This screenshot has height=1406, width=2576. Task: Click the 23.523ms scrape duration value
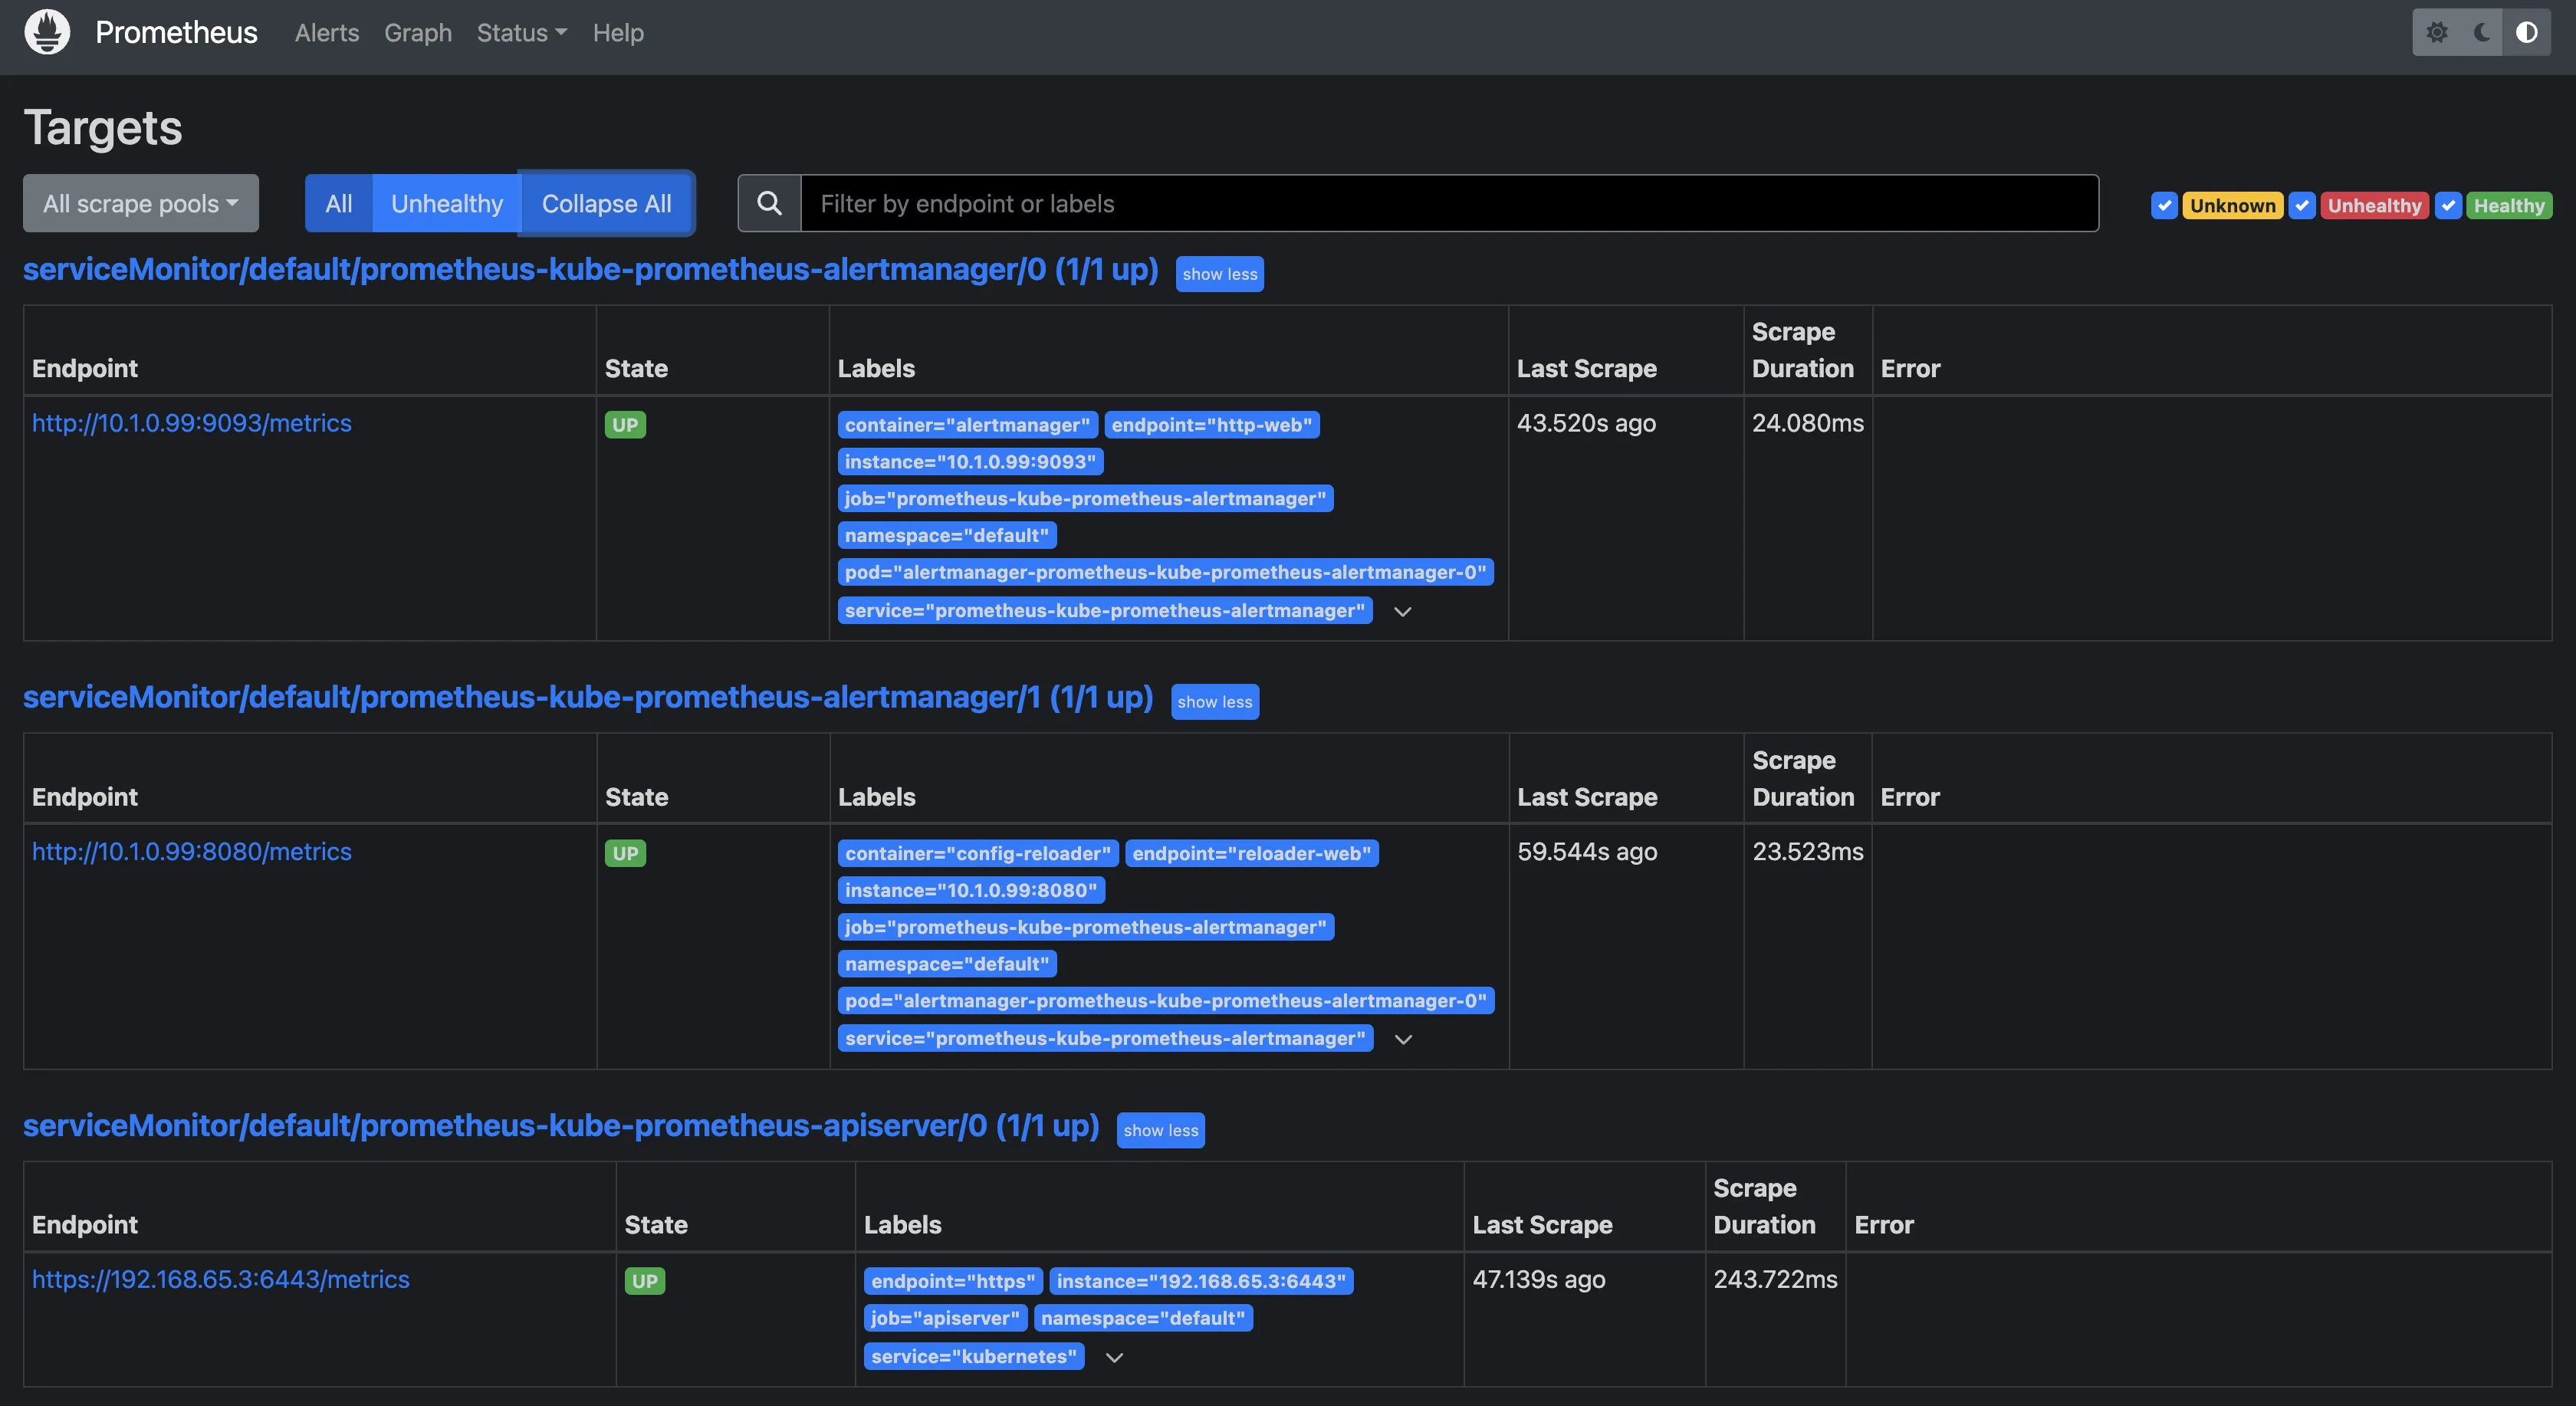(1808, 852)
